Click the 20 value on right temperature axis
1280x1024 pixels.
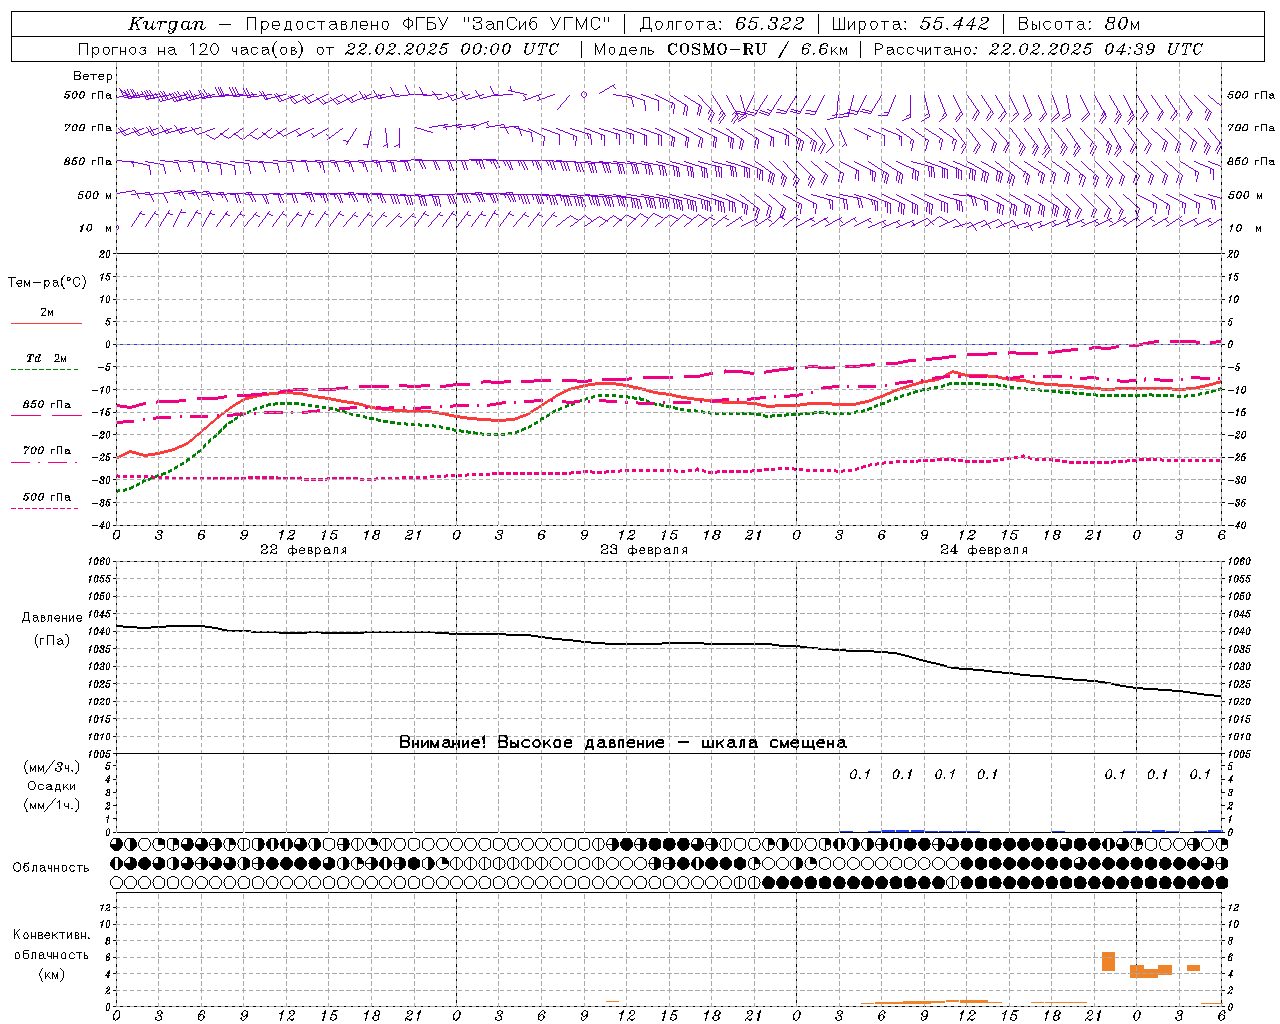pyautogui.click(x=1233, y=254)
